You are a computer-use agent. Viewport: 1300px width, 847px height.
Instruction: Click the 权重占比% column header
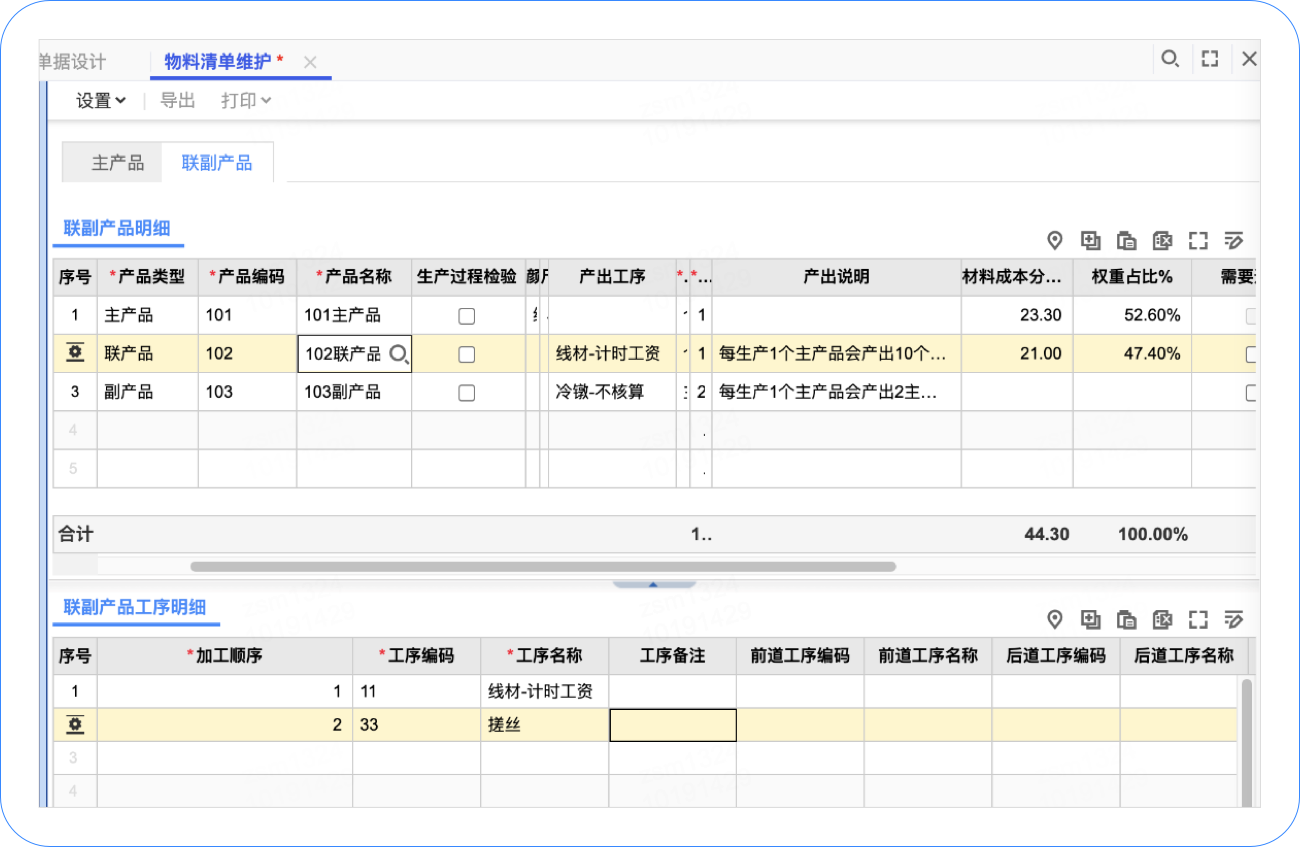1132,277
